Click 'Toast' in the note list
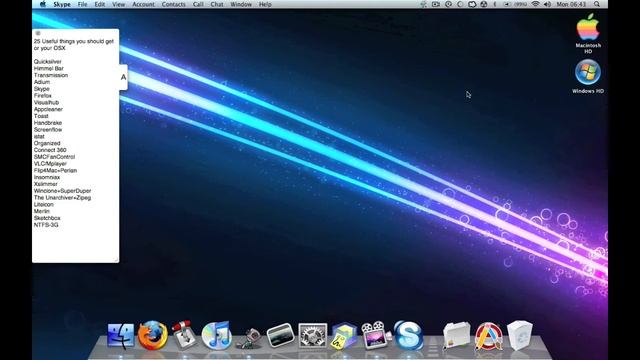The width and height of the screenshot is (640, 360). coord(41,116)
